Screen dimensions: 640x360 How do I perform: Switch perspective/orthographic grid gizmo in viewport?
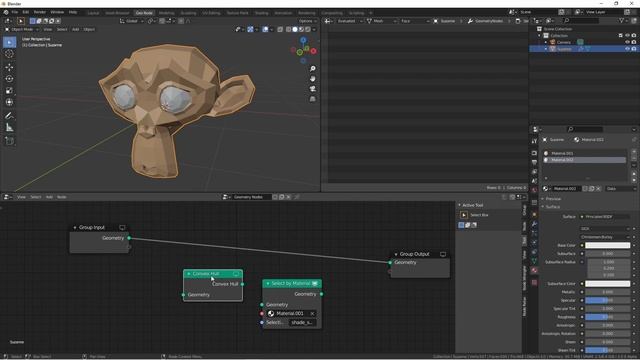[x=313, y=99]
